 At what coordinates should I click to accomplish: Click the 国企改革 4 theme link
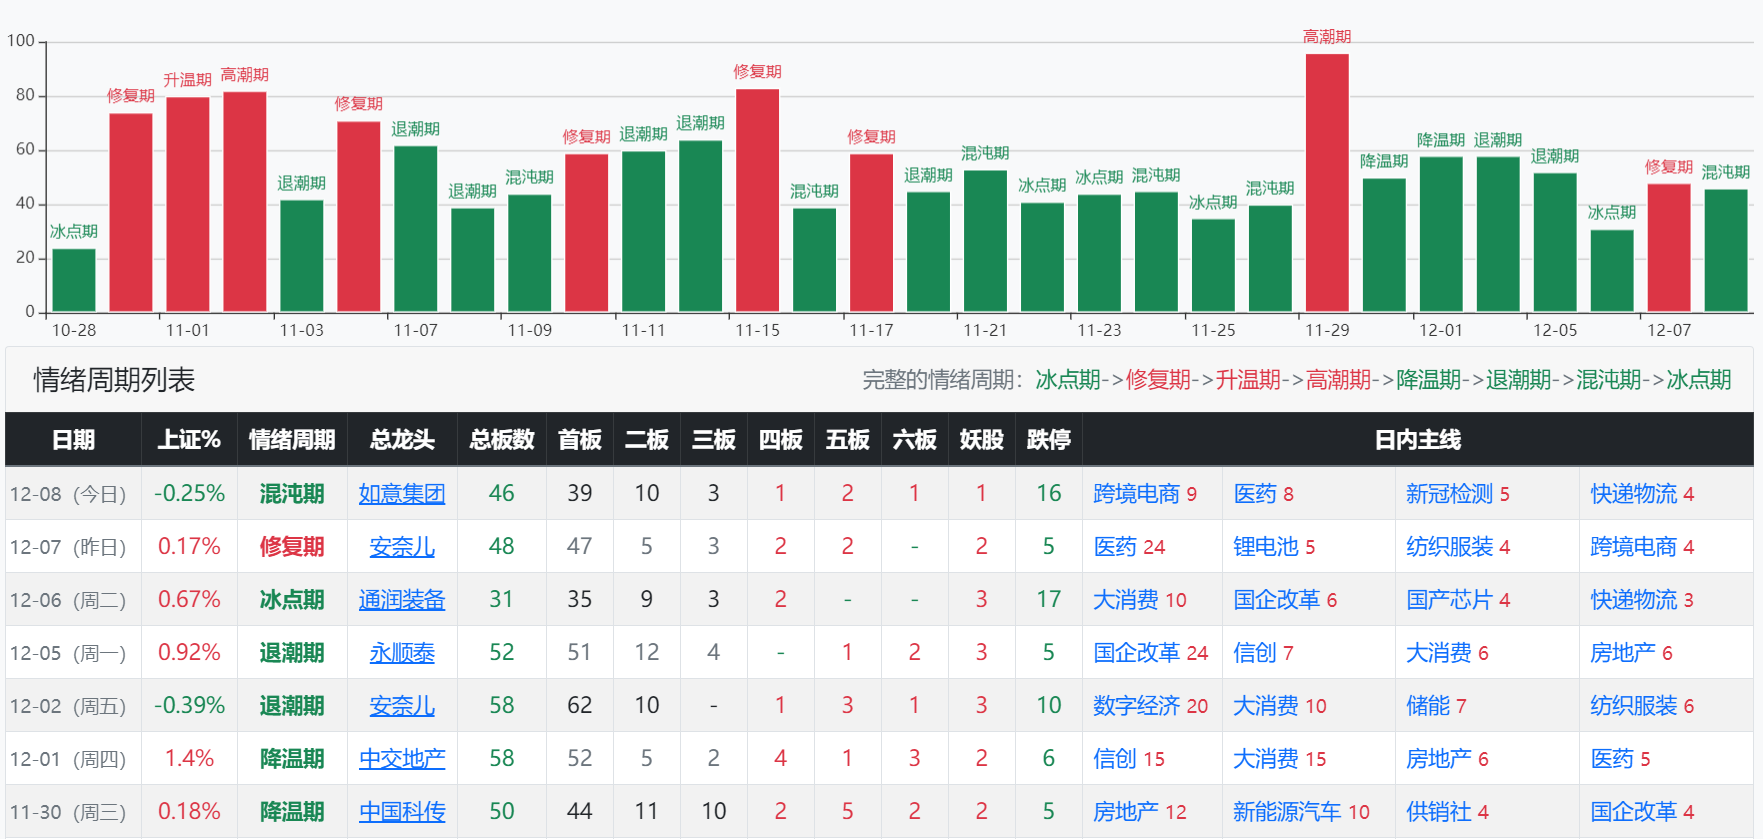click(1642, 812)
